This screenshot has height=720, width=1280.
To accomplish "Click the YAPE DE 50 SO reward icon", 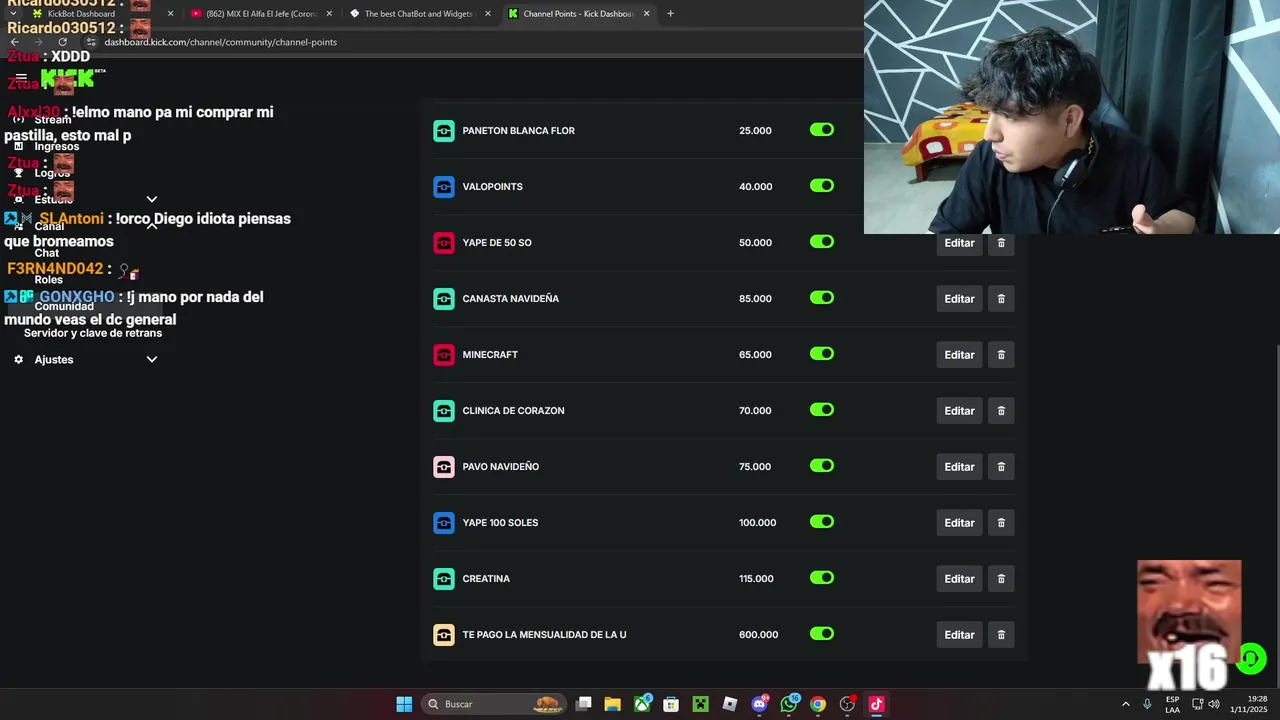I will tap(444, 243).
